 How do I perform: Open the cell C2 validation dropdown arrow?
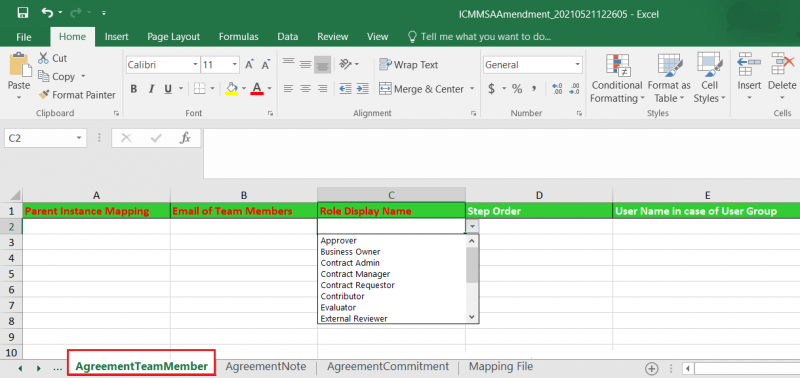[x=472, y=226]
